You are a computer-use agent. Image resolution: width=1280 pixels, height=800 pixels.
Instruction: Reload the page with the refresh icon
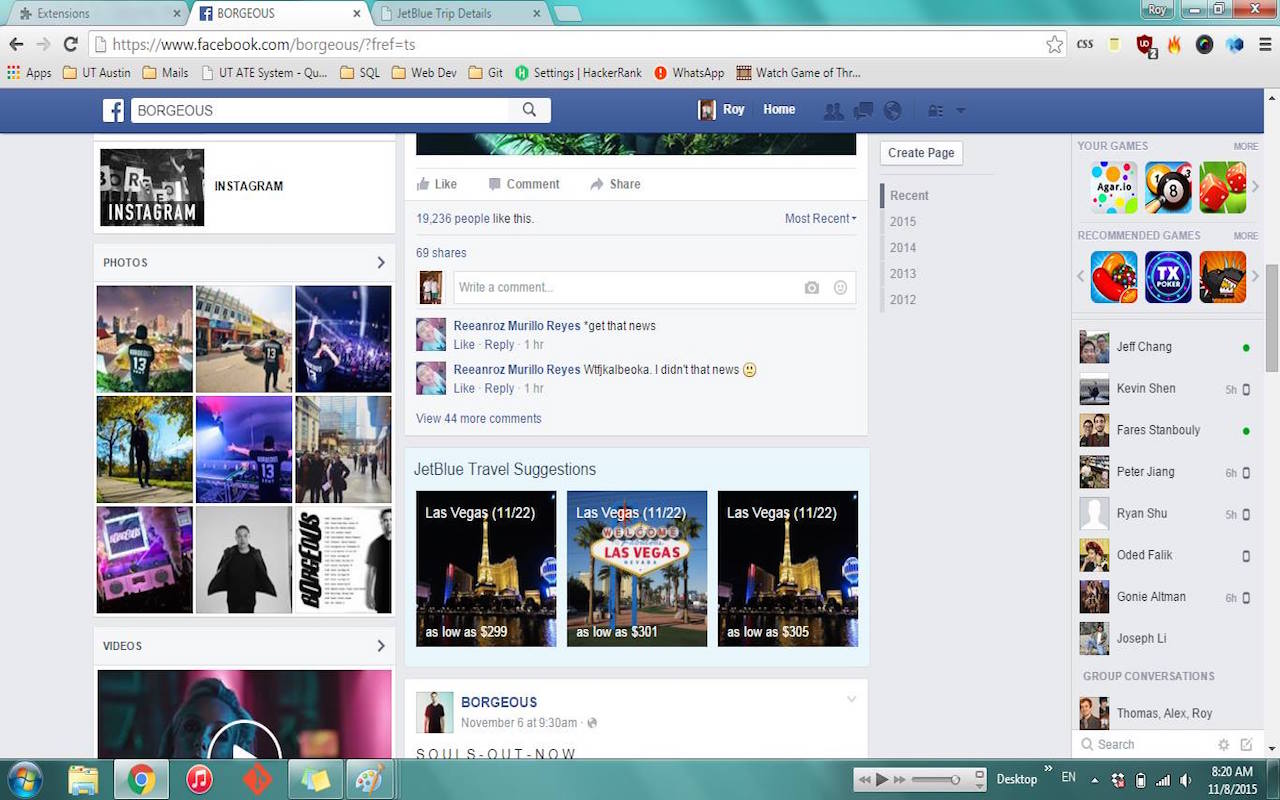pyautogui.click(x=71, y=44)
